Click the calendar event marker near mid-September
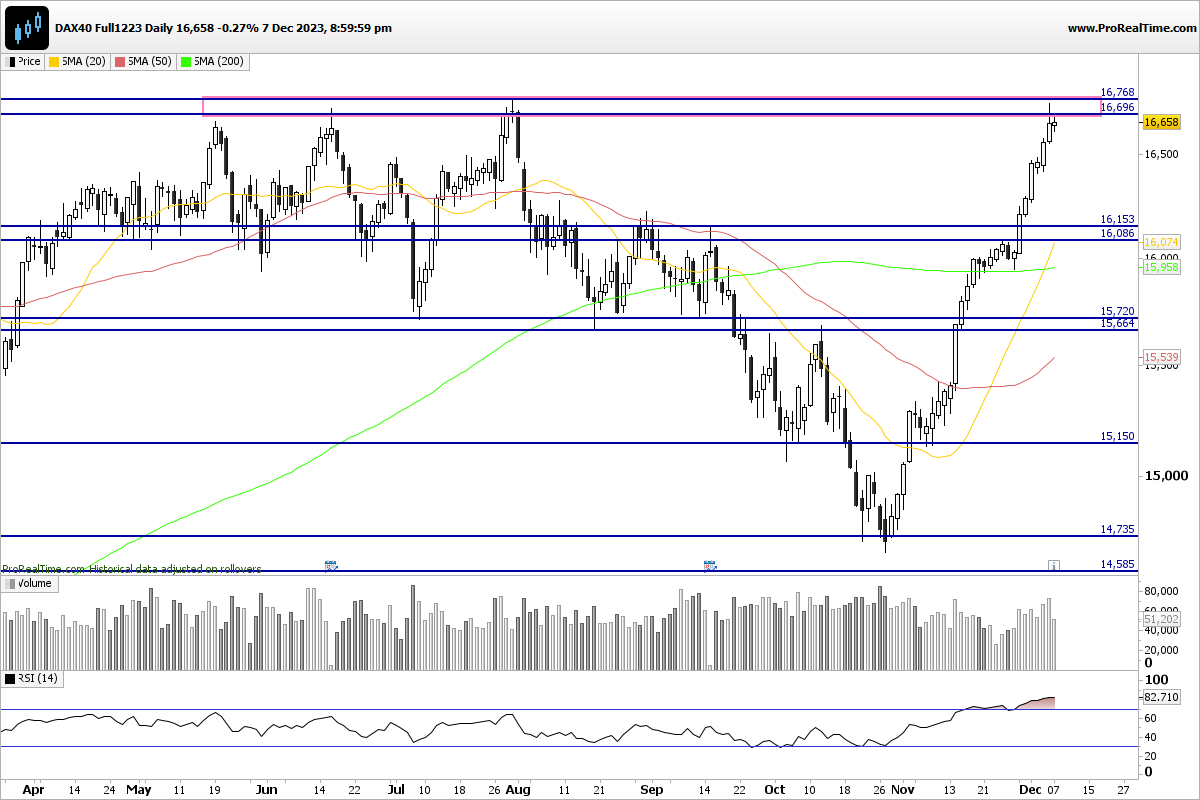This screenshot has height=800, width=1200. (710, 566)
